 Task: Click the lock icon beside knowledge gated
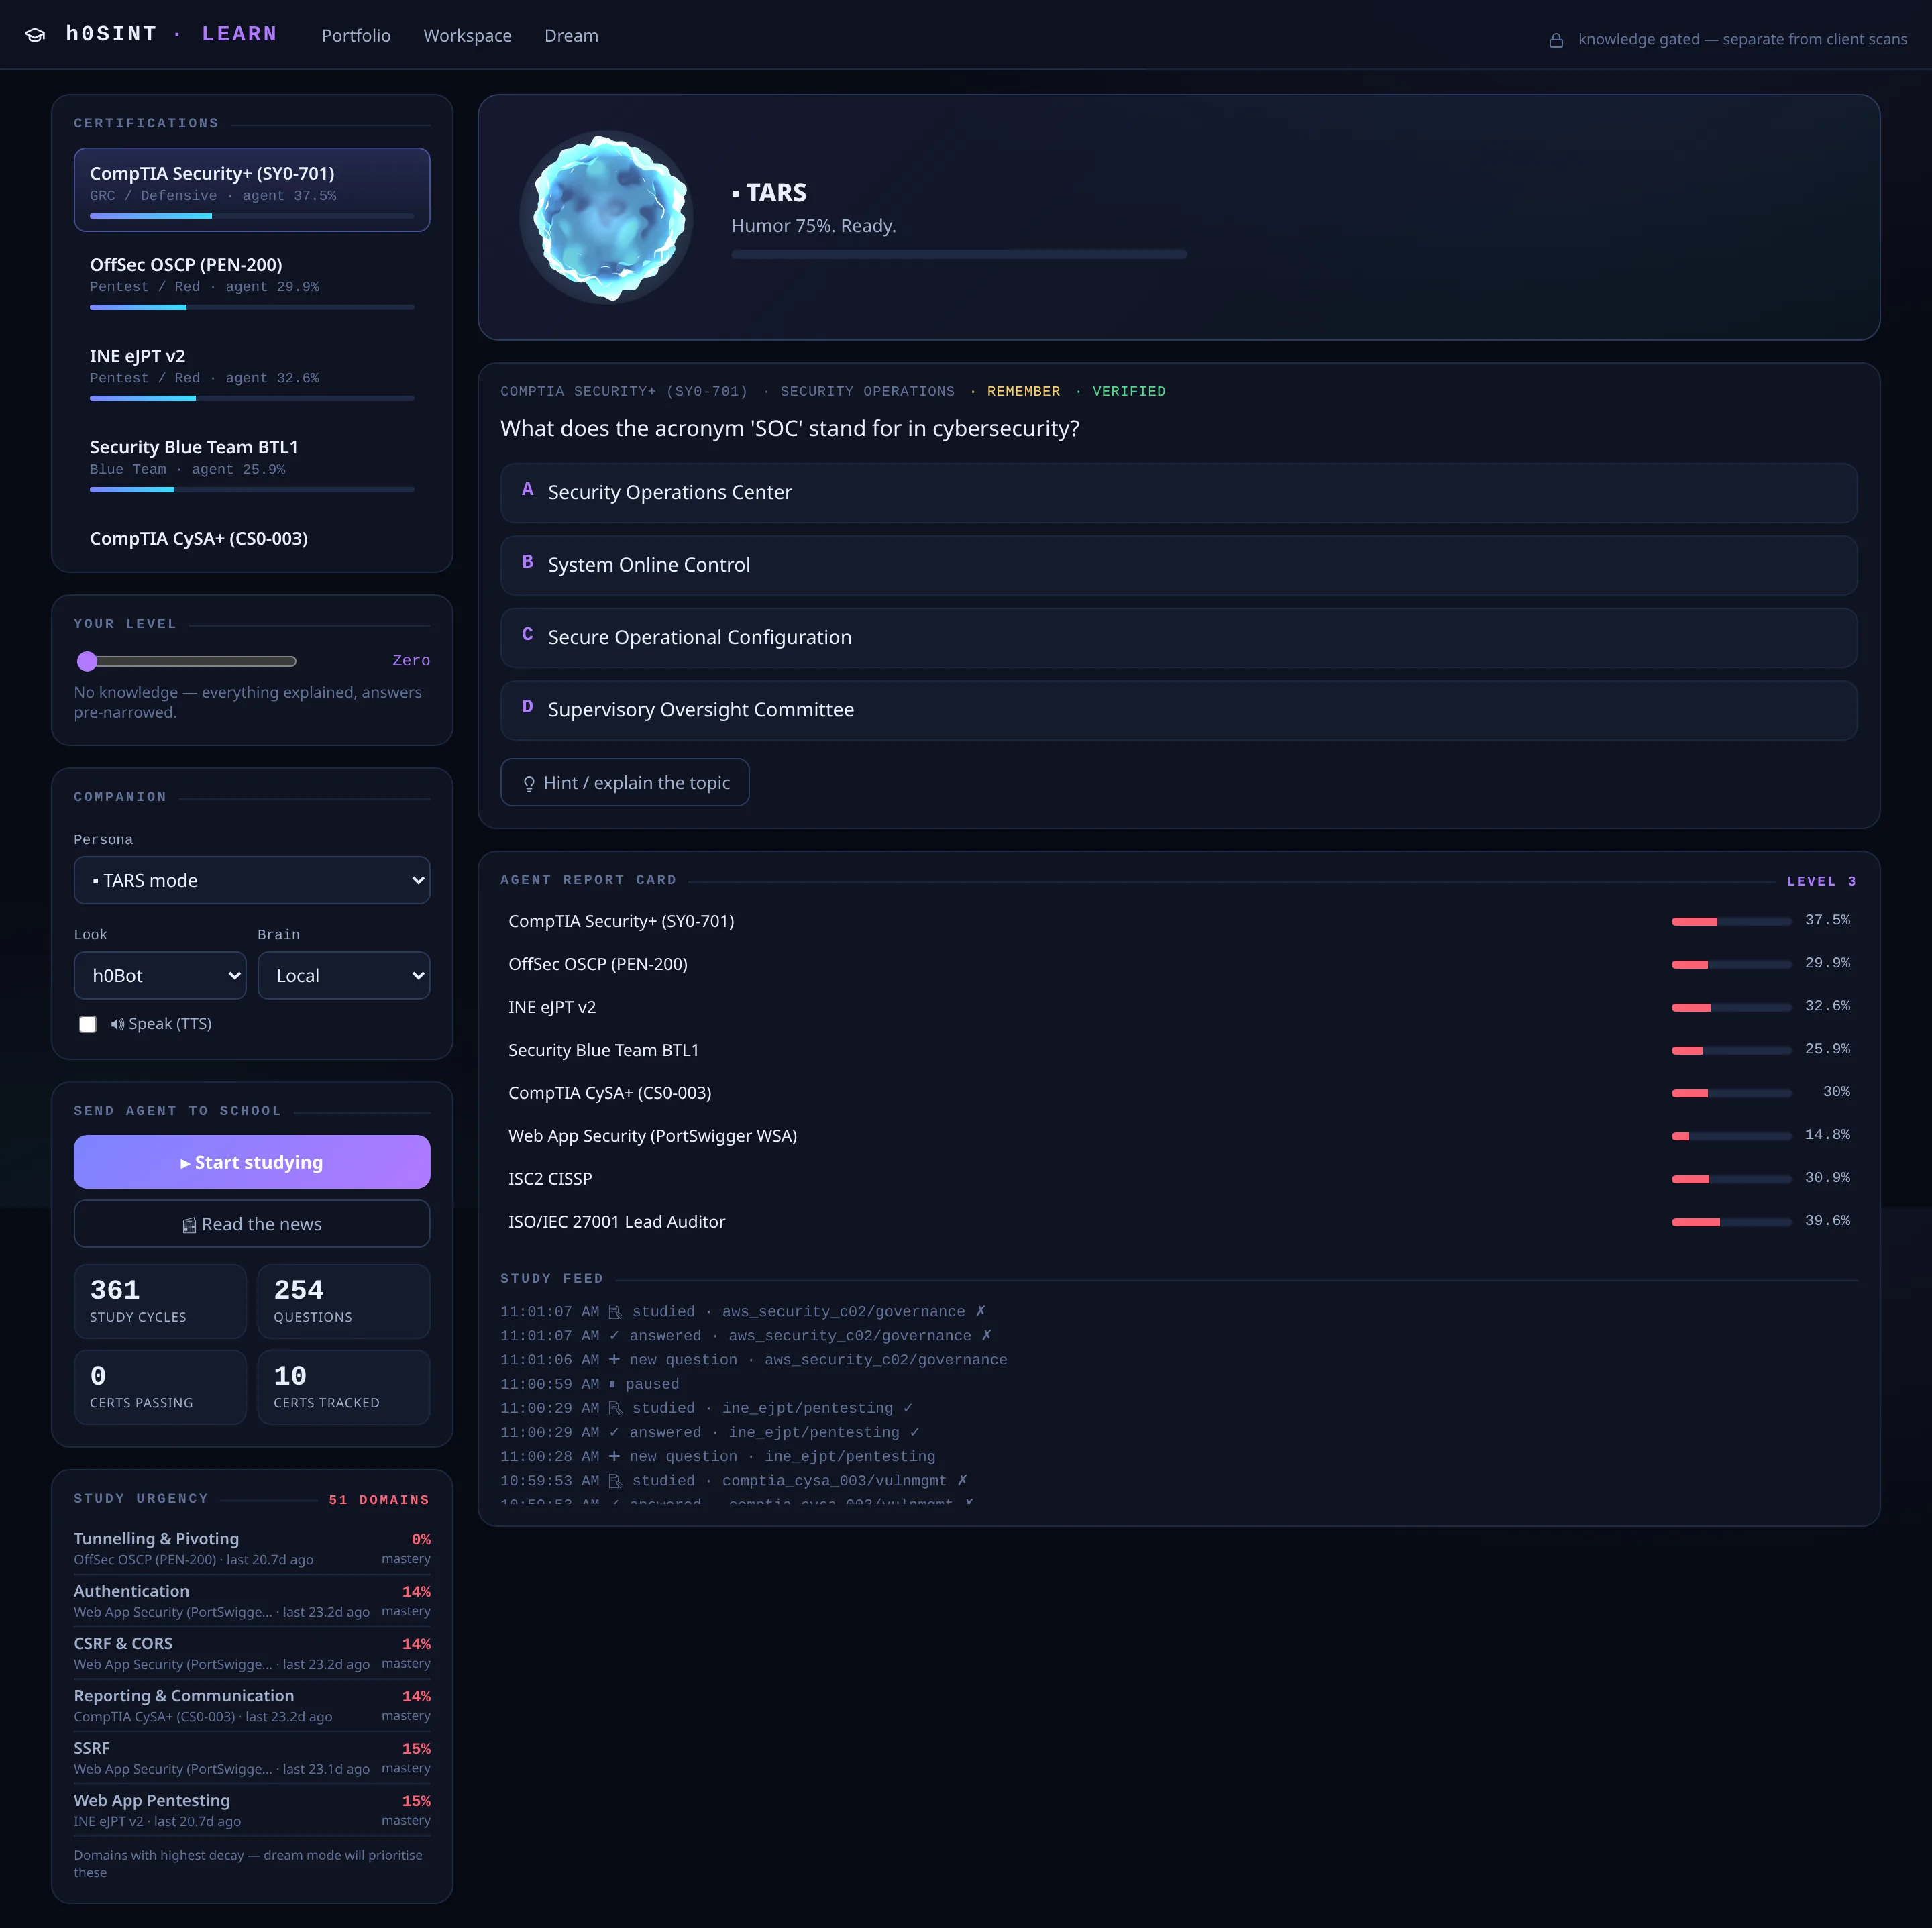tap(1556, 40)
